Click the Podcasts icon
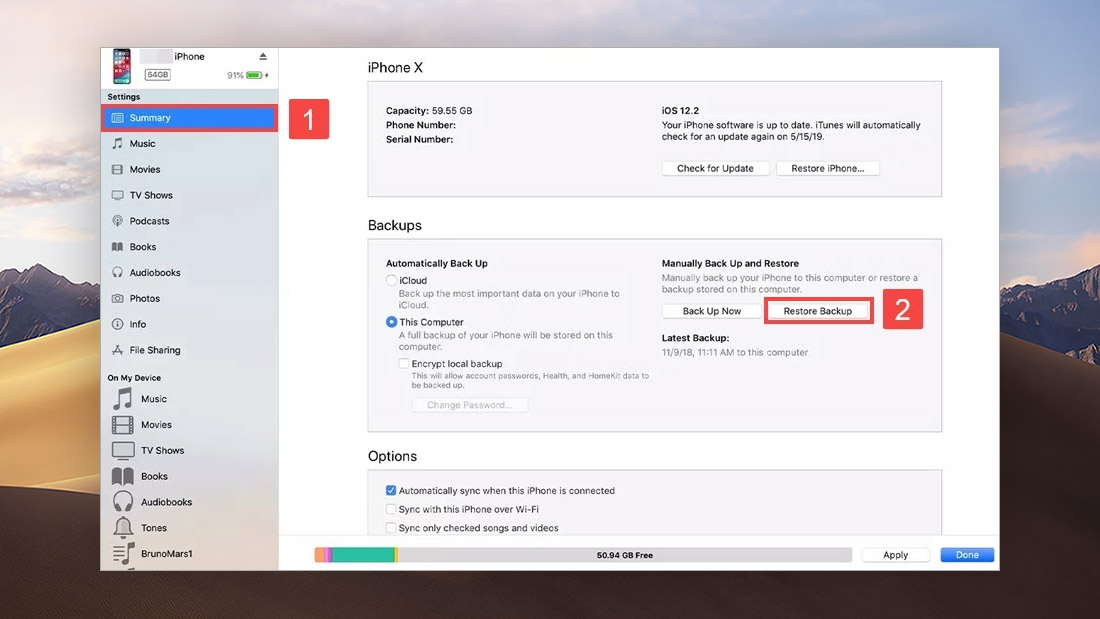This screenshot has height=619, width=1100. coord(117,221)
